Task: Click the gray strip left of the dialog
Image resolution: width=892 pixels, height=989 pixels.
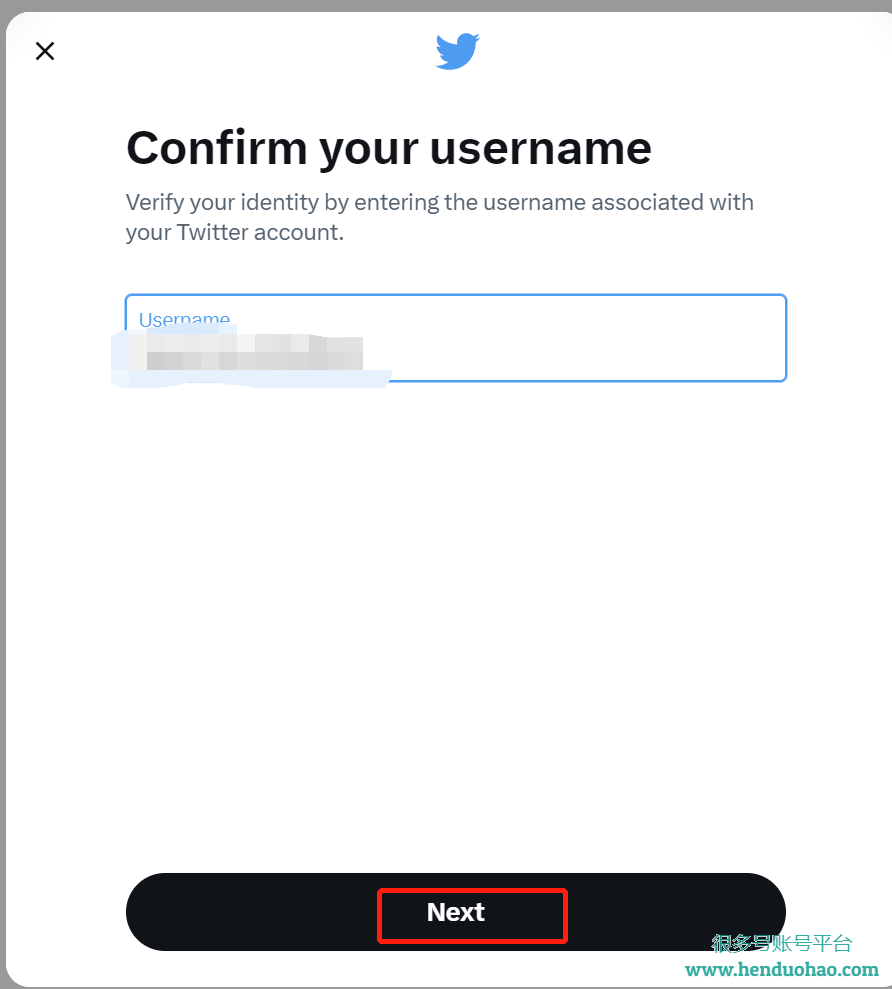Action: 2,500
